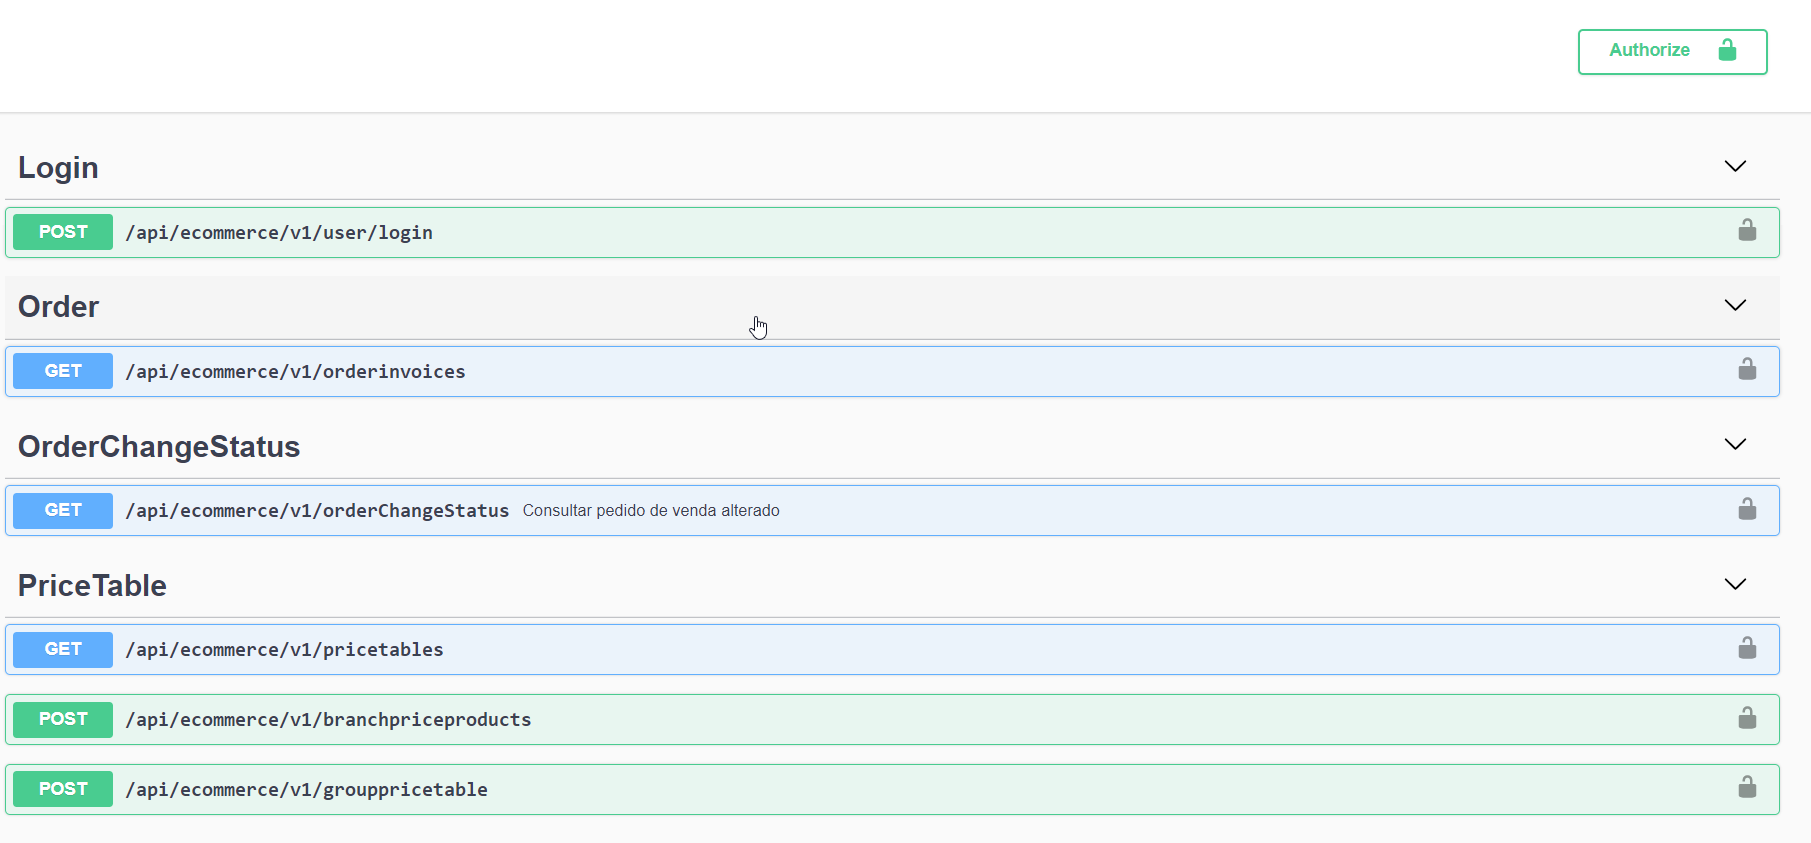The image size is (1811, 843).
Task: Click the lock icon inside the Authorize button
Action: [x=1727, y=50]
